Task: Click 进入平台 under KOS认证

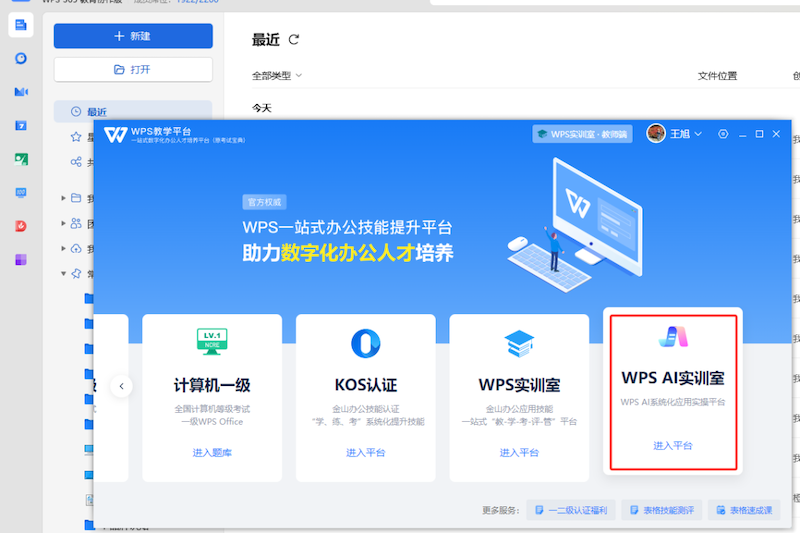Action: coord(366,452)
